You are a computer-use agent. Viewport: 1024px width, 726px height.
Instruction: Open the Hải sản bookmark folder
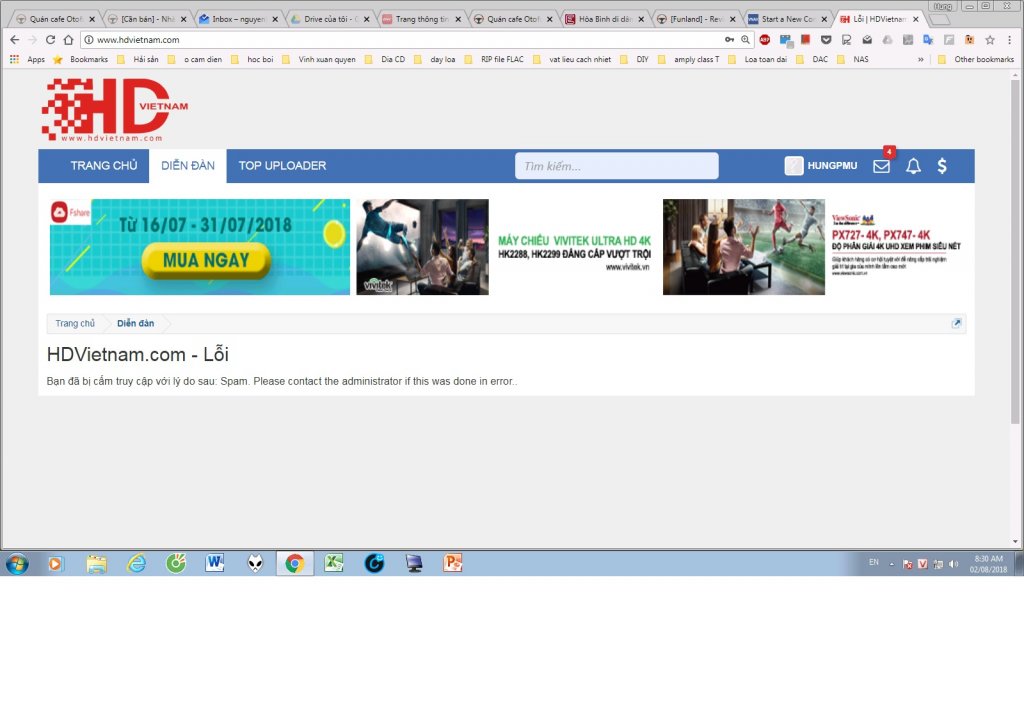(138, 59)
